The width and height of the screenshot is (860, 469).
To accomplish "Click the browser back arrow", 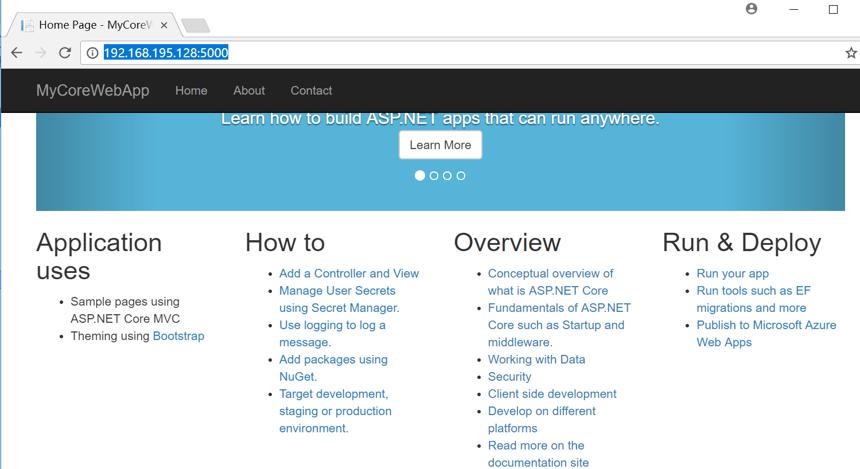I will point(16,53).
